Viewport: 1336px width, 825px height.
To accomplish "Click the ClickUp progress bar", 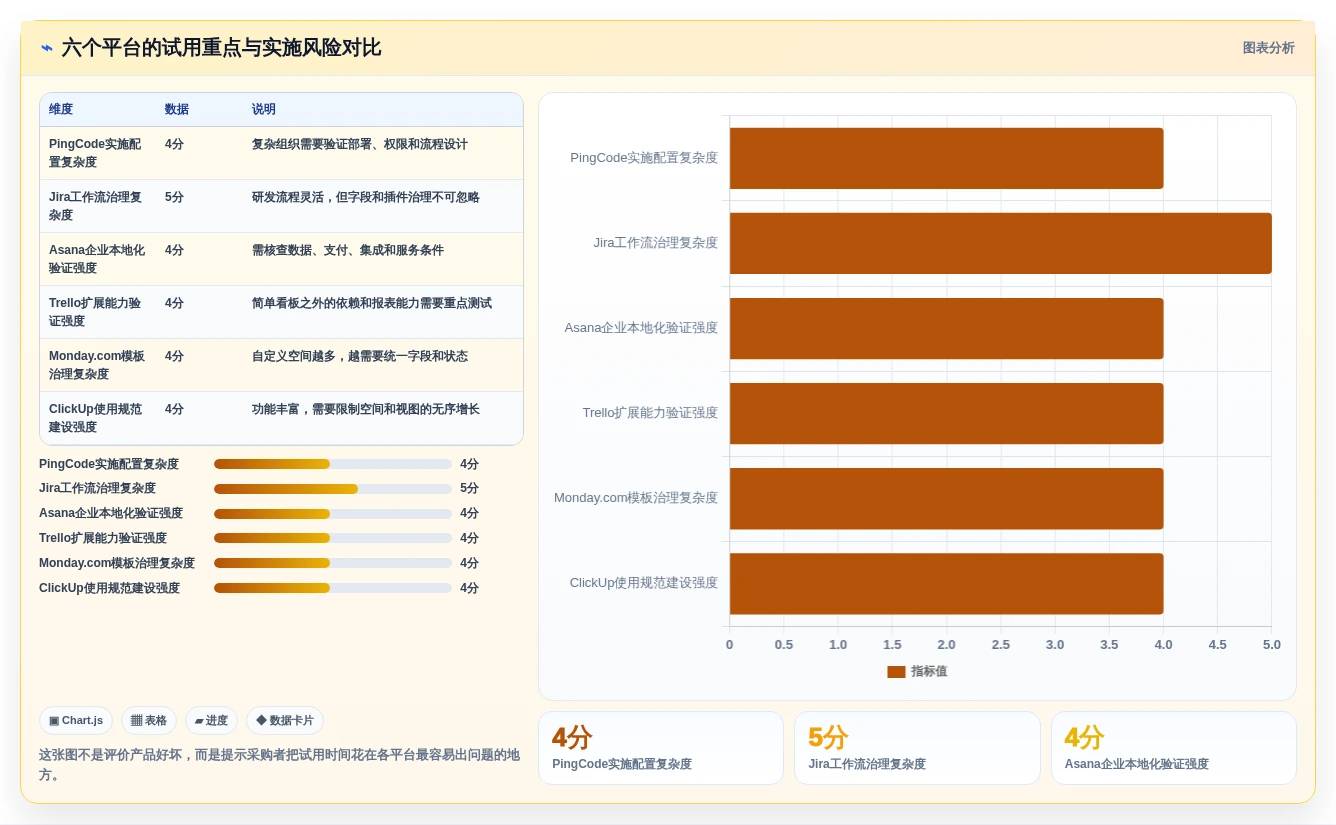I will (x=333, y=588).
